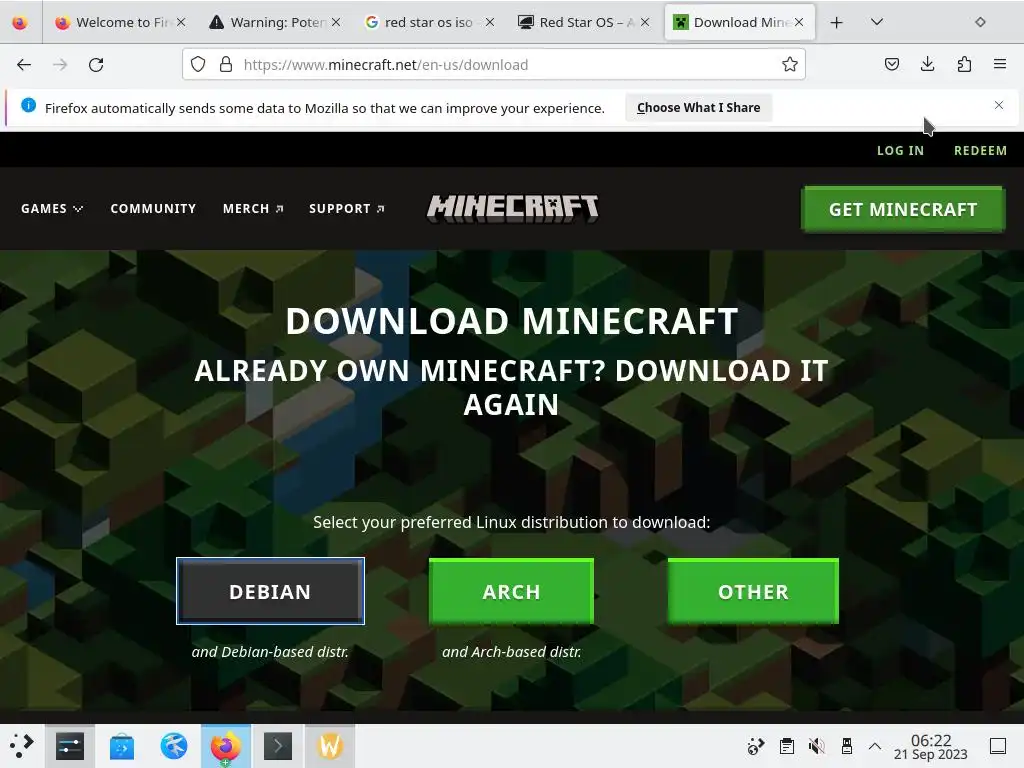The image size is (1024, 768).
Task: Open the clipboard tray icon
Action: click(x=787, y=746)
